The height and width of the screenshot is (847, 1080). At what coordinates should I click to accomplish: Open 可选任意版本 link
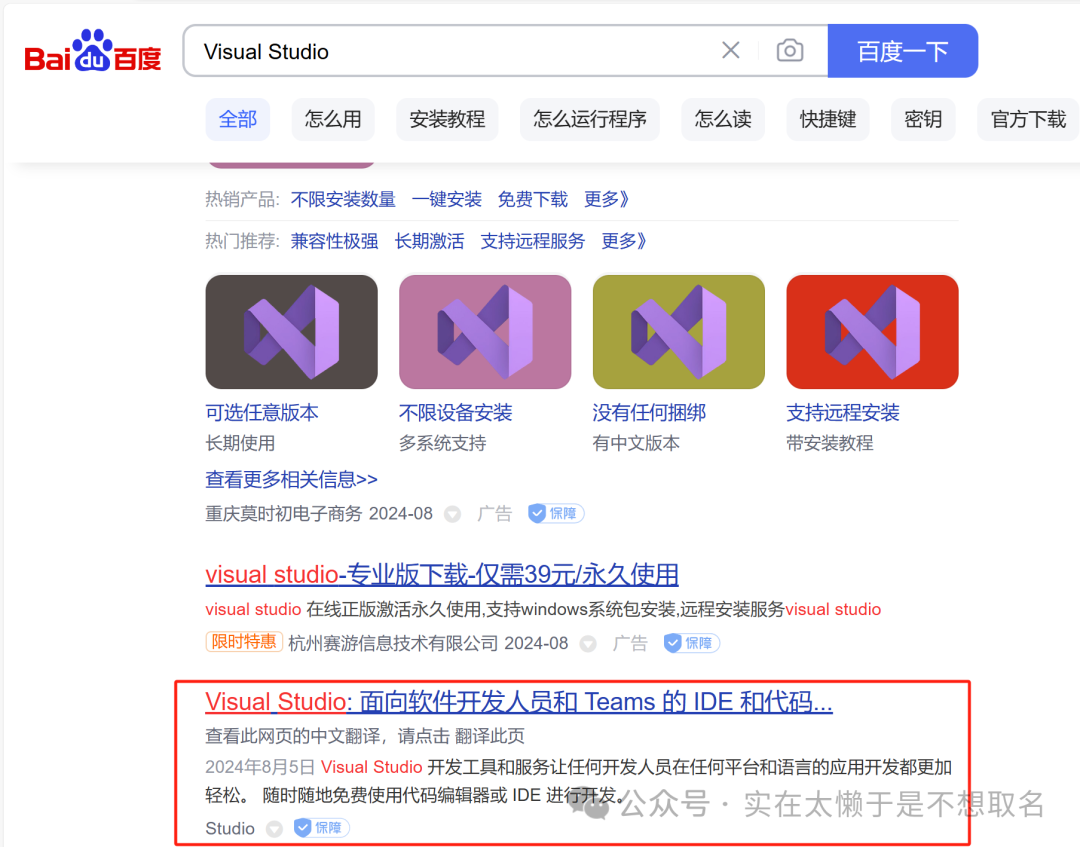click(x=262, y=412)
